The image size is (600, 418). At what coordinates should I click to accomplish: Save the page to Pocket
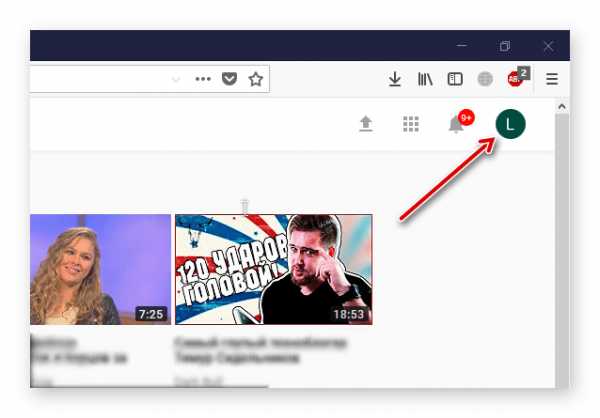pyautogui.click(x=229, y=79)
